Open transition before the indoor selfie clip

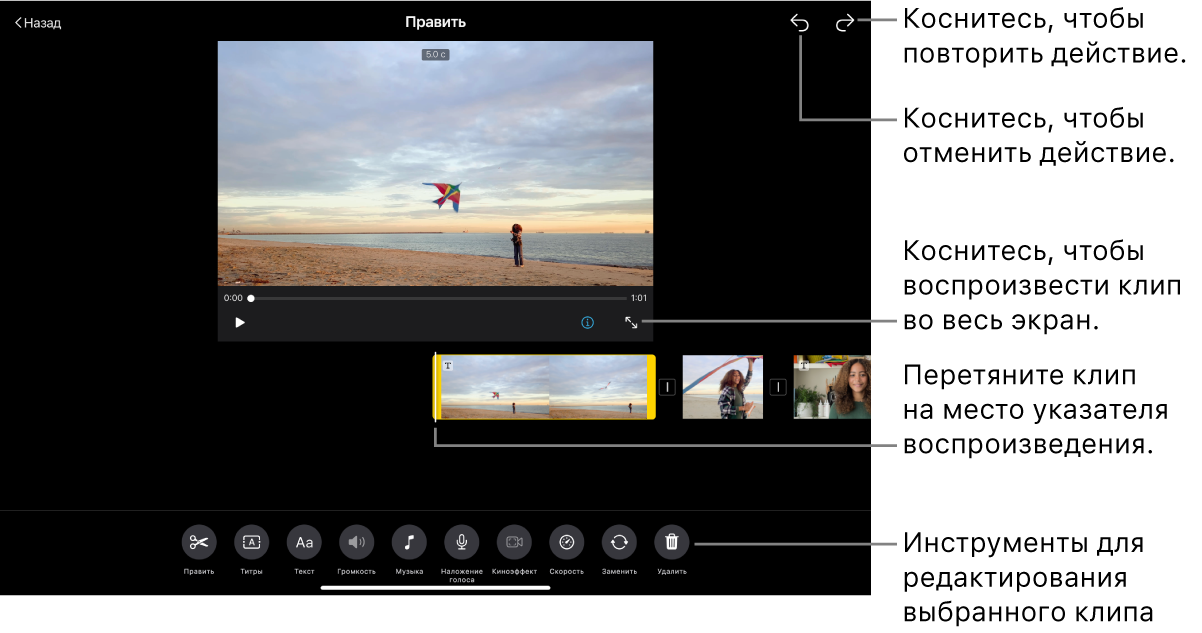(778, 387)
